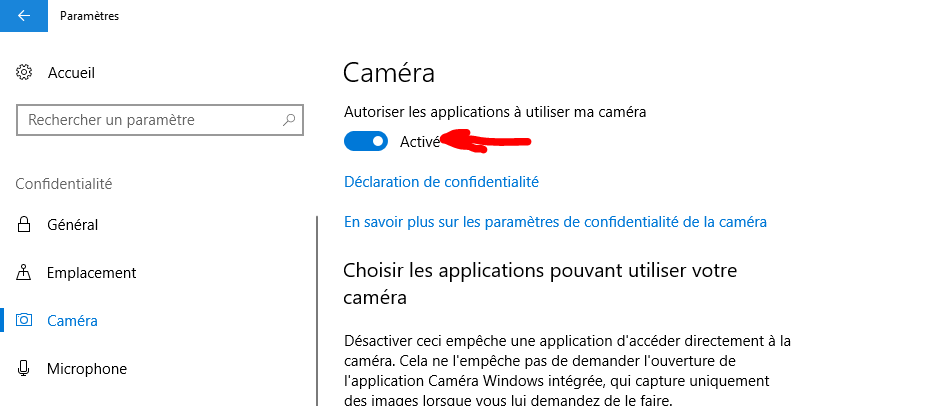The image size is (940, 406).
Task: Open En savoir plus sur les paramètres link
Action: point(555,222)
